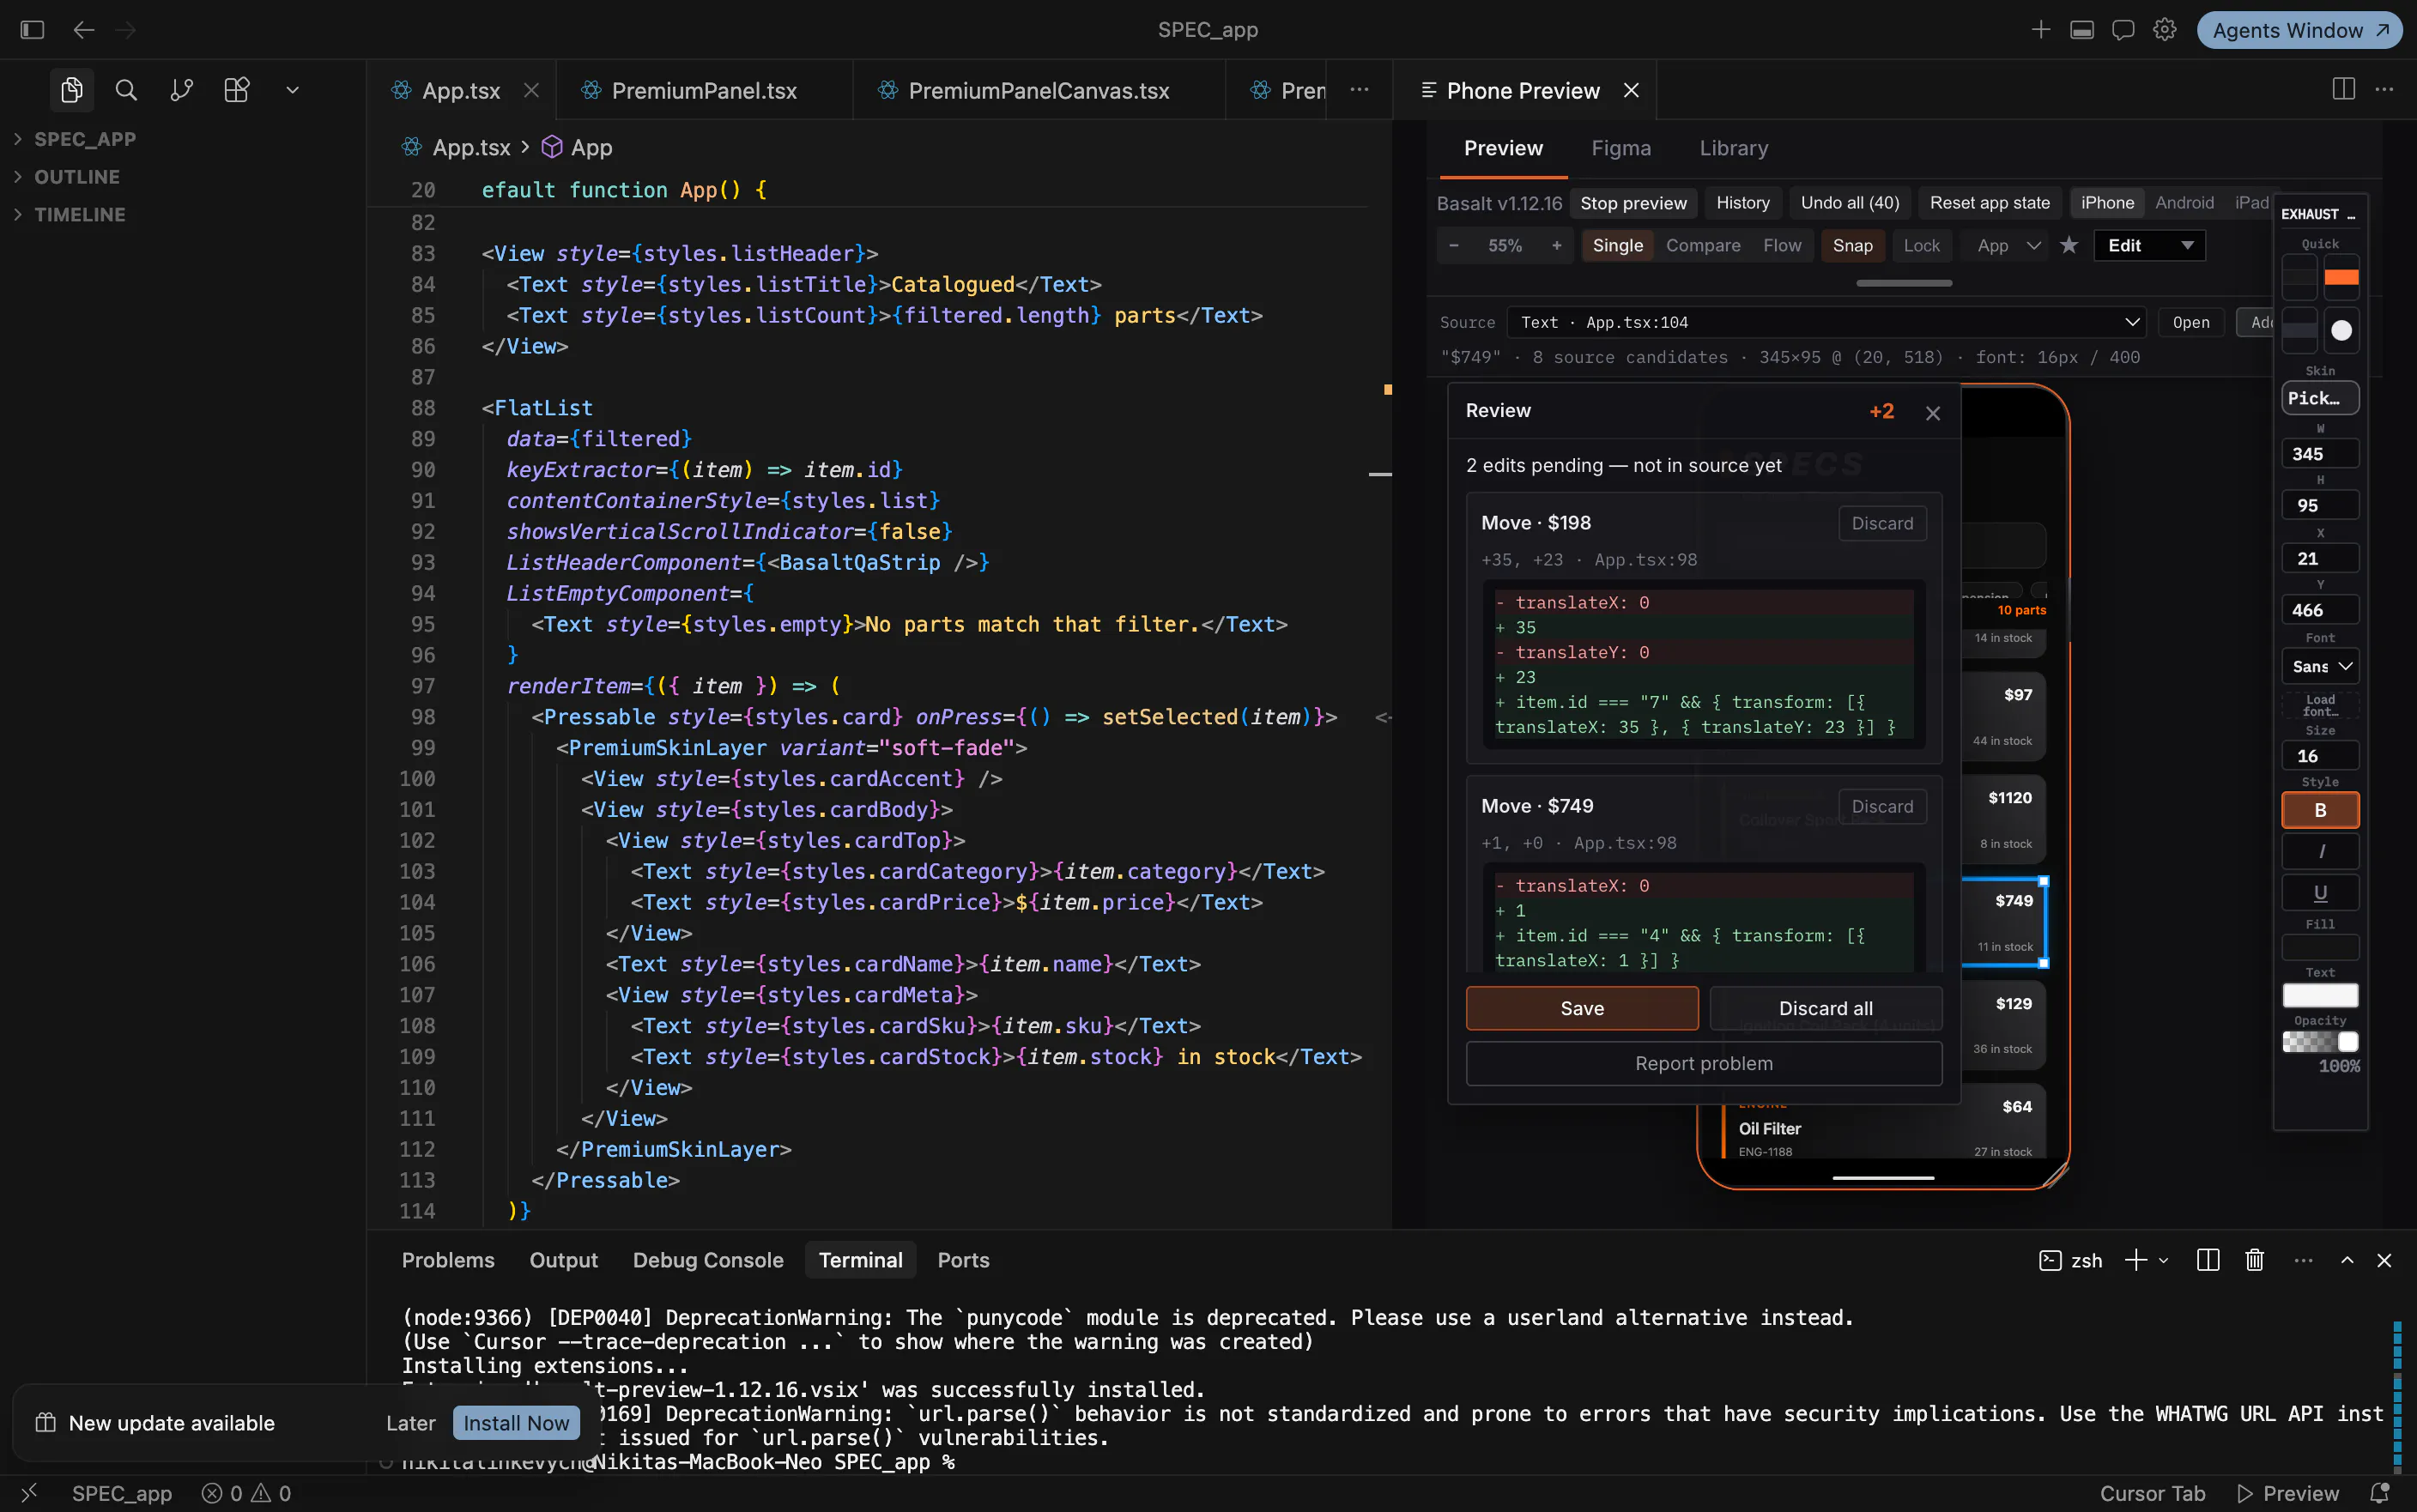The width and height of the screenshot is (2417, 1512).
Task: Toggle Bold style B button
Action: pos(2320,810)
